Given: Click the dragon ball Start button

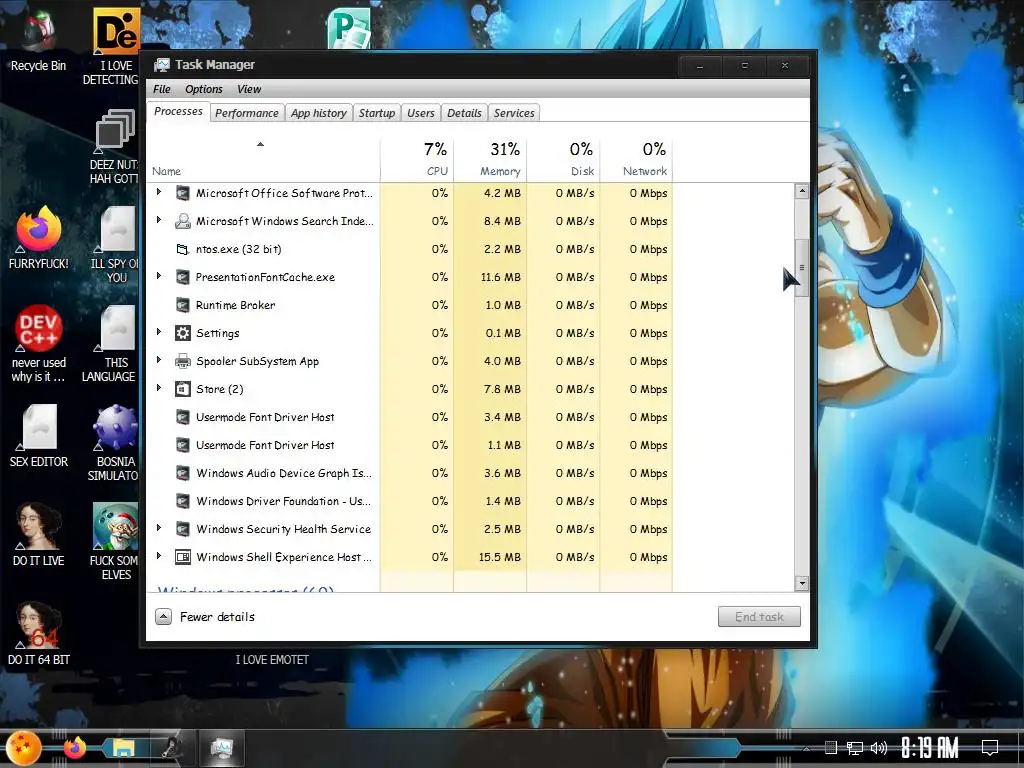Looking at the screenshot, I should coord(24,748).
